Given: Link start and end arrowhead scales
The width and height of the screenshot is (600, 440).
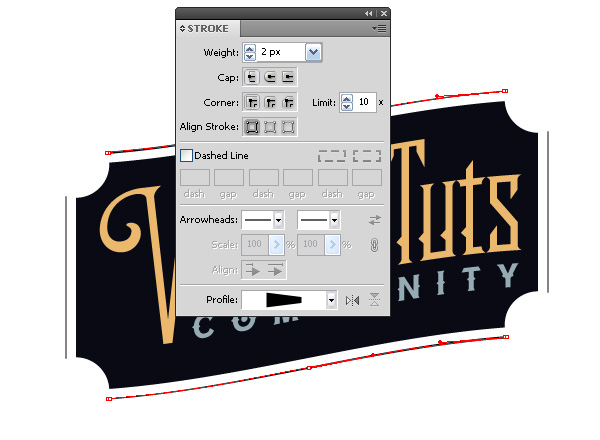Looking at the screenshot, I should [x=374, y=245].
